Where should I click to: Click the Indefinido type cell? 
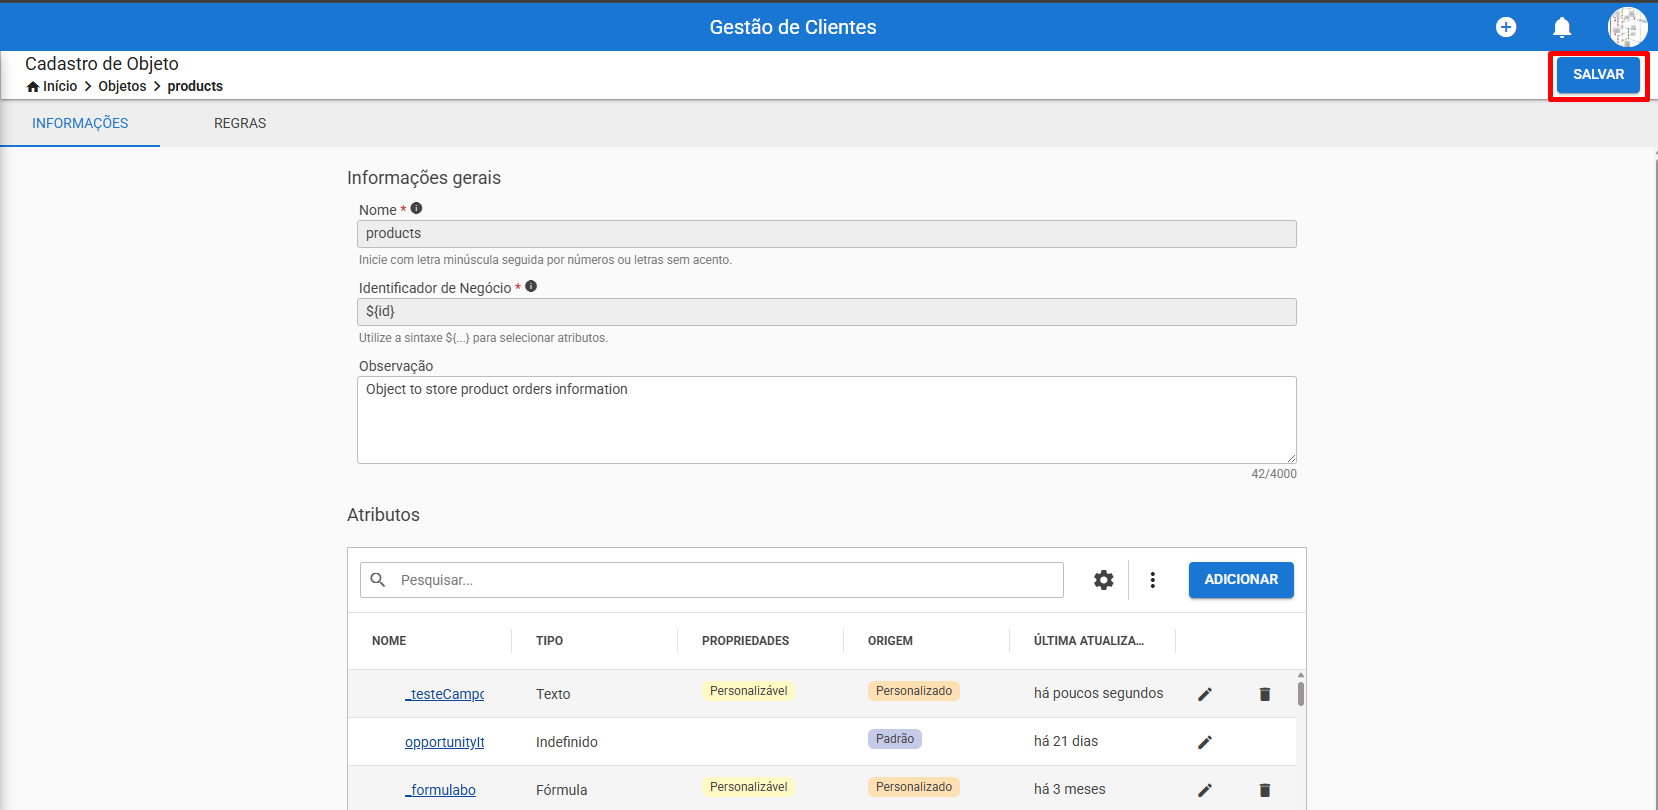coord(567,742)
